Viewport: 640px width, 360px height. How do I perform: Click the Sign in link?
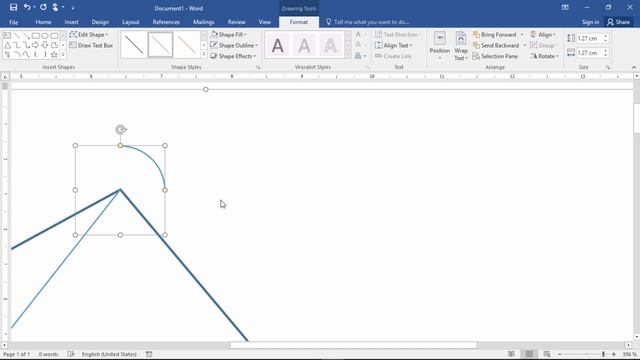(590, 22)
